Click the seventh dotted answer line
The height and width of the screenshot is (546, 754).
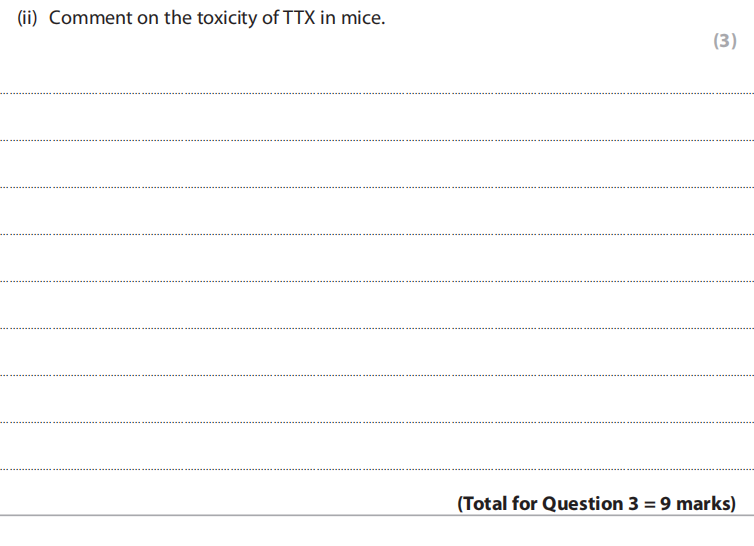377,375
